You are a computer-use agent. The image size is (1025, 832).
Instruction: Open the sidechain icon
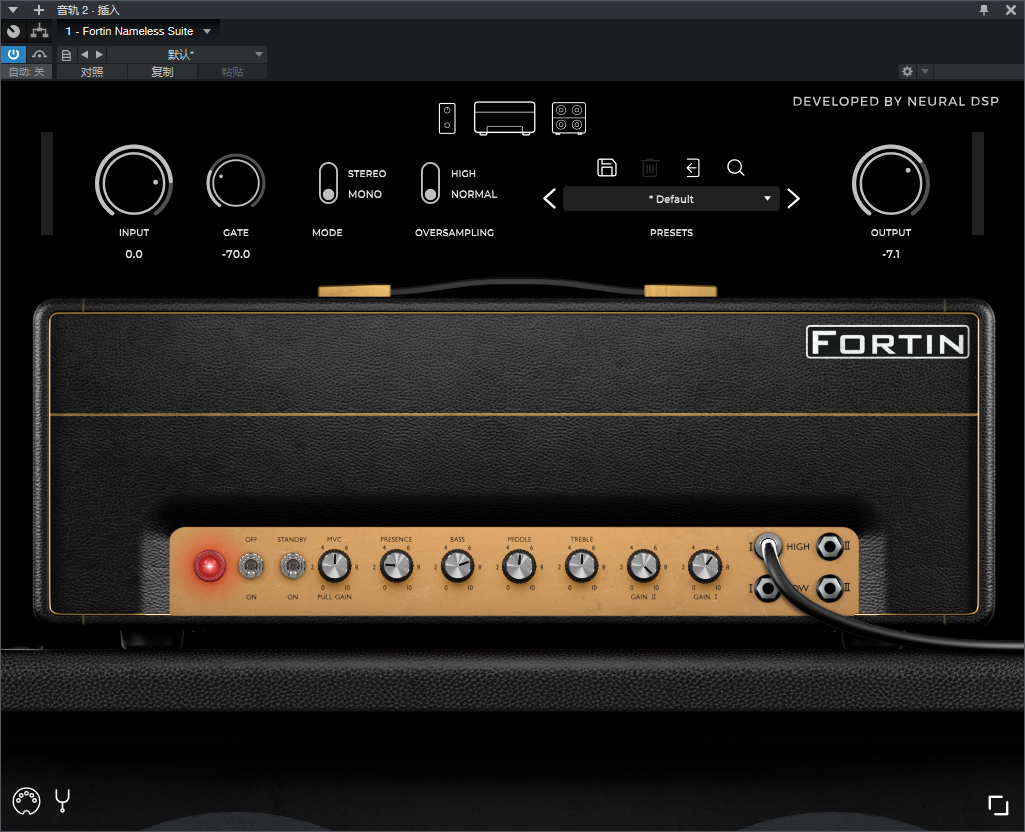(x=40, y=54)
